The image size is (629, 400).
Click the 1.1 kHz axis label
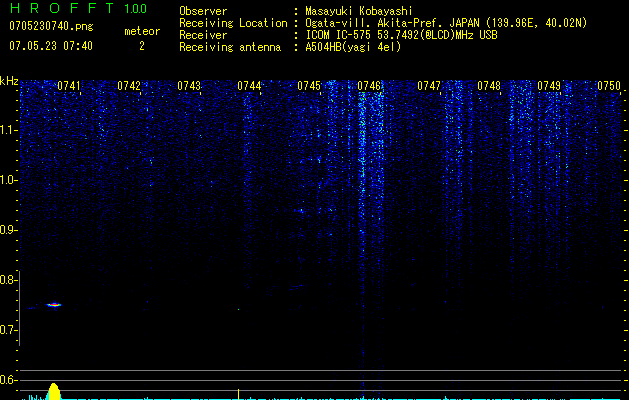click(x=8, y=130)
